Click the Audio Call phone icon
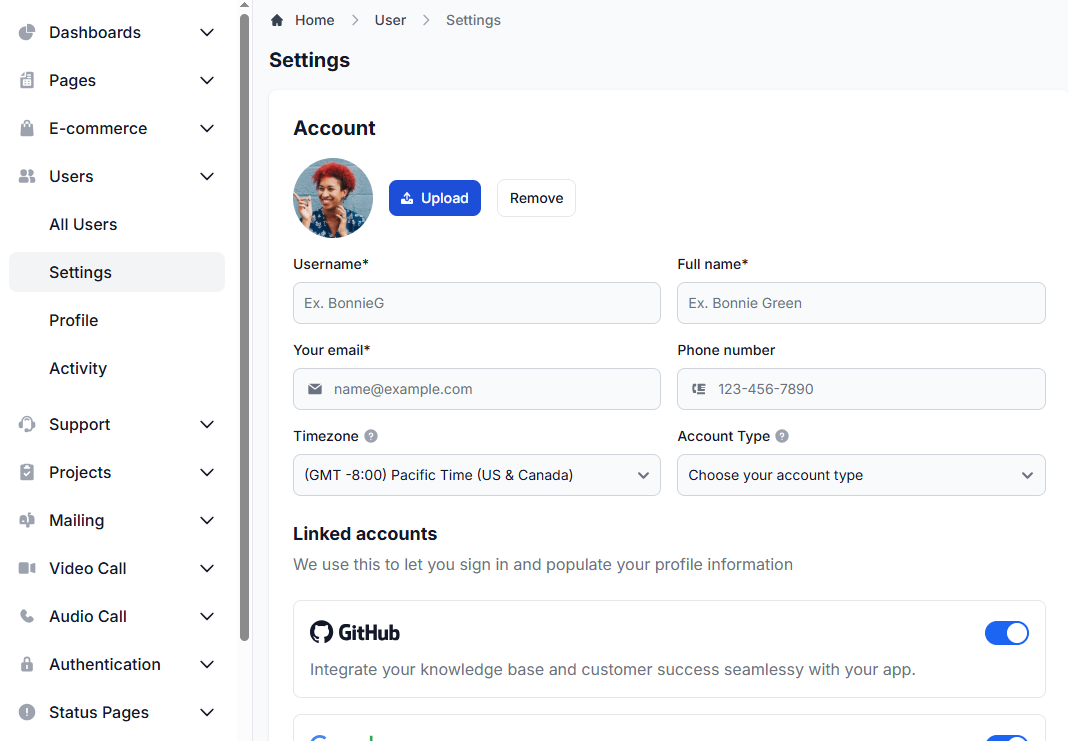The image size is (1068, 741). coord(25,616)
